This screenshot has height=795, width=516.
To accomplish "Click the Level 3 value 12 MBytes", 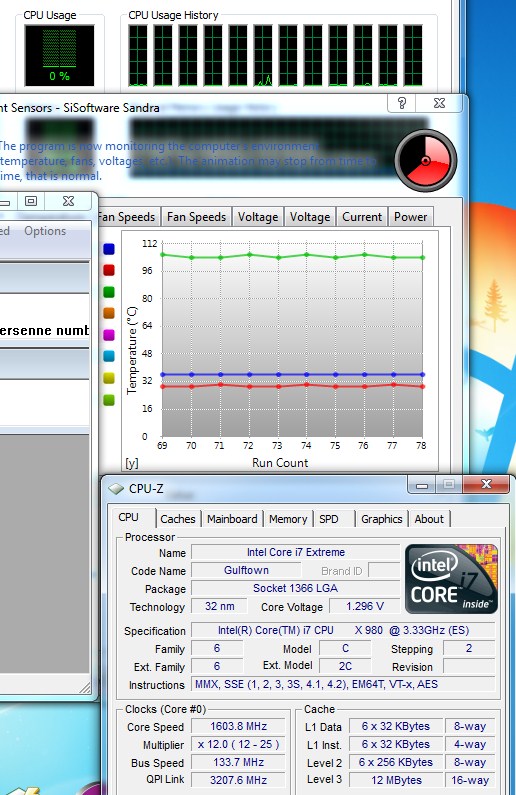I will 396,780.
